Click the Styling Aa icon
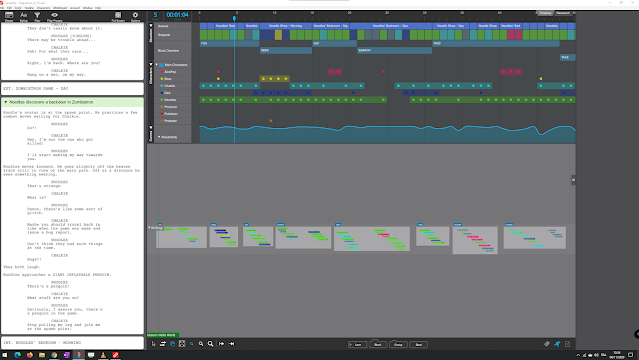Viewport: 639px width, 360px height. 24,16
